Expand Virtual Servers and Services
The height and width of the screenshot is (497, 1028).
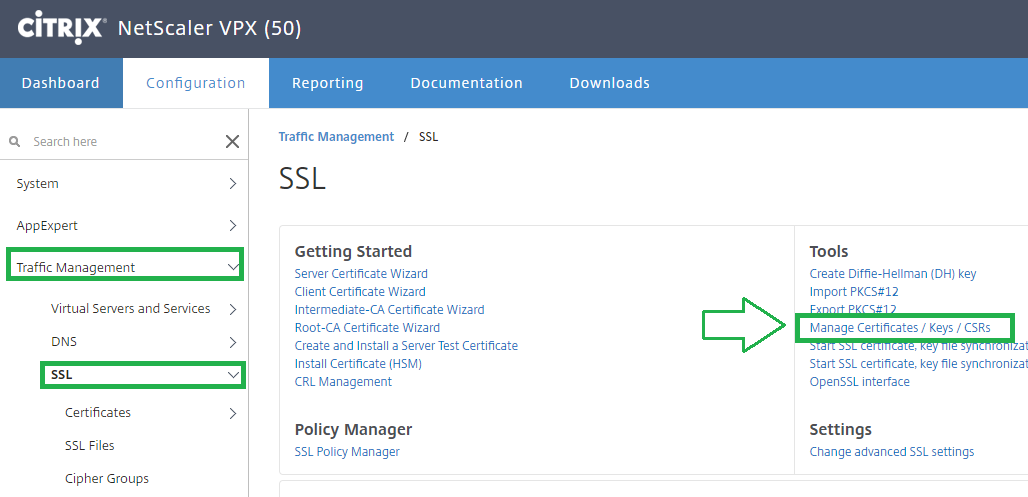[232, 309]
